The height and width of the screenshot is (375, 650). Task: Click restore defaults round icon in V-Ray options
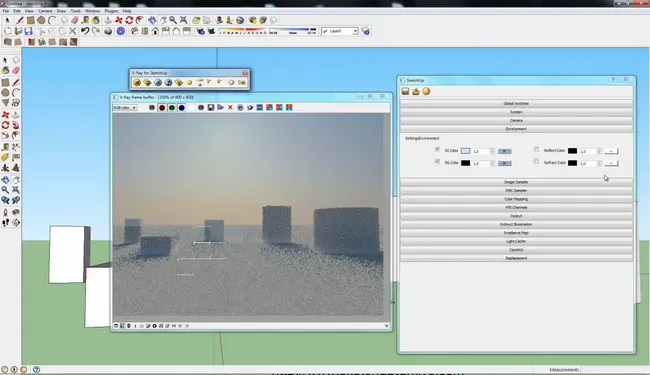[426, 92]
